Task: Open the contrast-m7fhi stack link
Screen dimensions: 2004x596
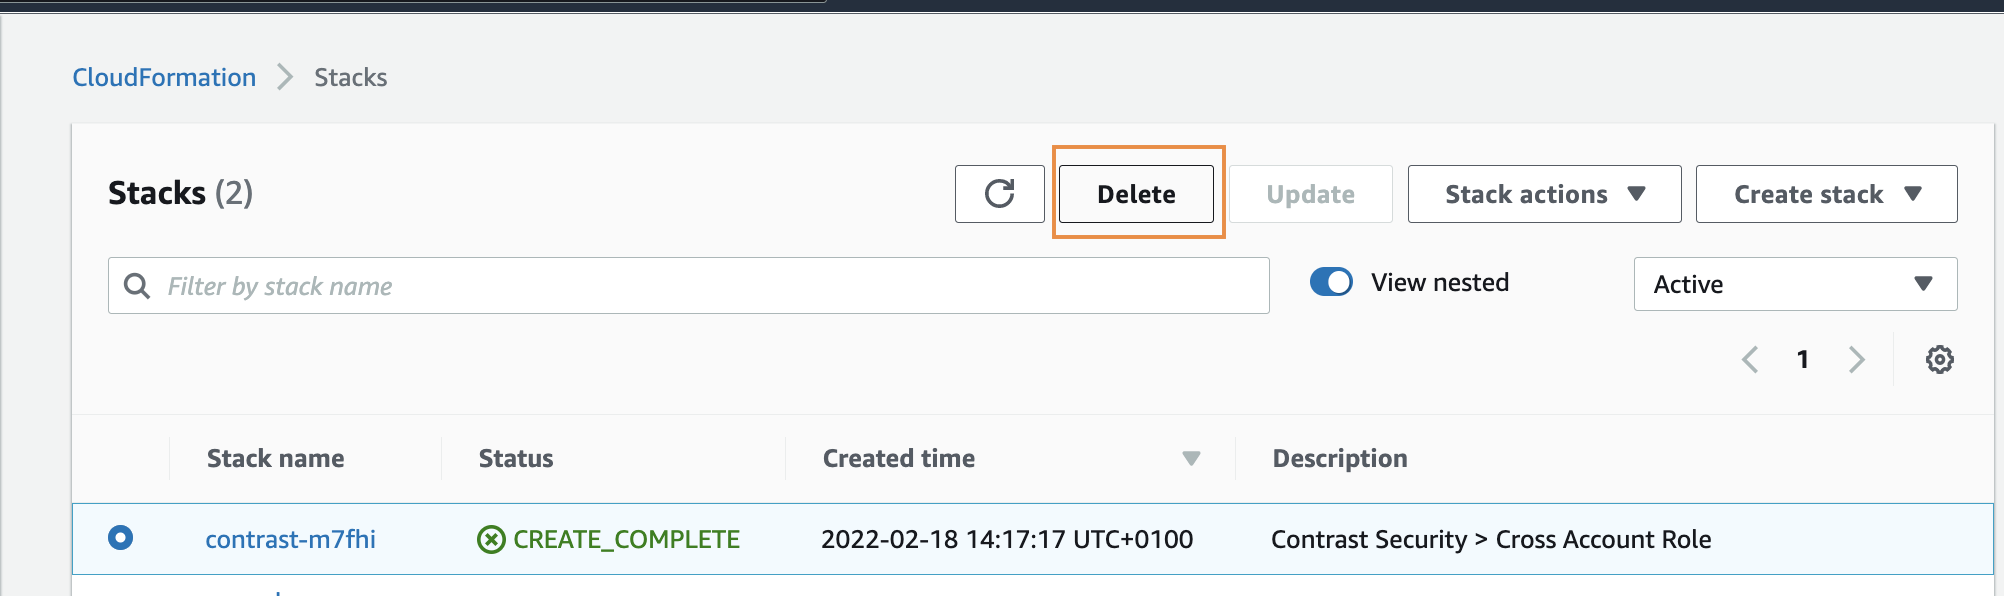Action: [290, 540]
